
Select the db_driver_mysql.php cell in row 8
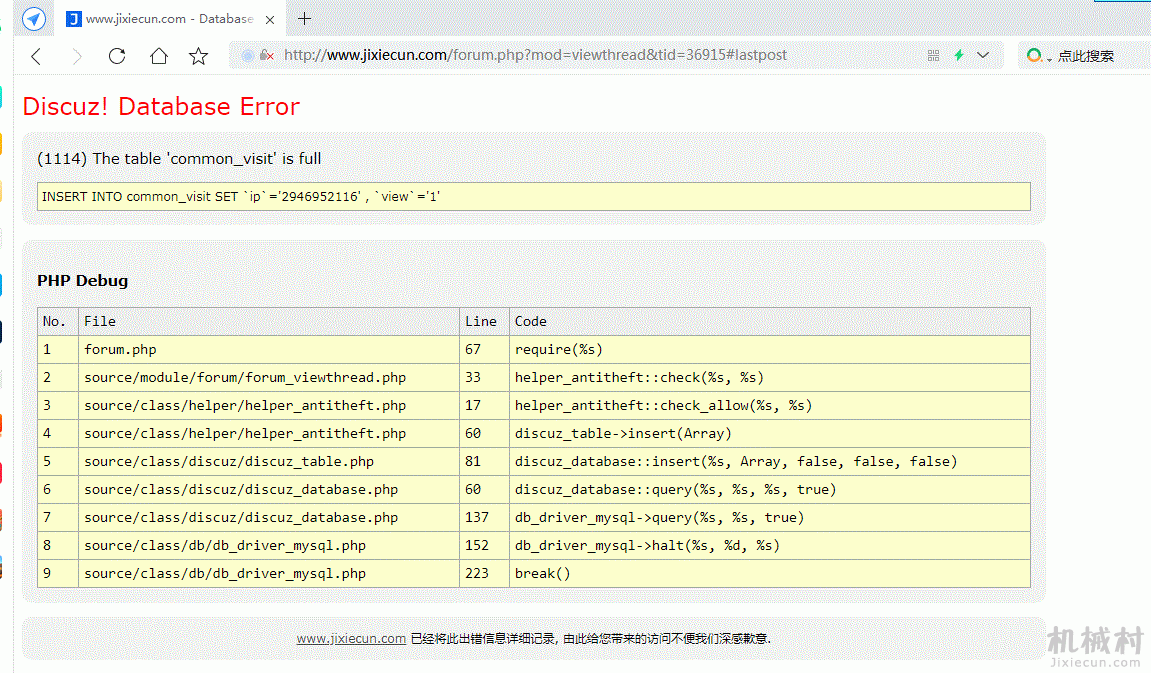tap(269, 545)
